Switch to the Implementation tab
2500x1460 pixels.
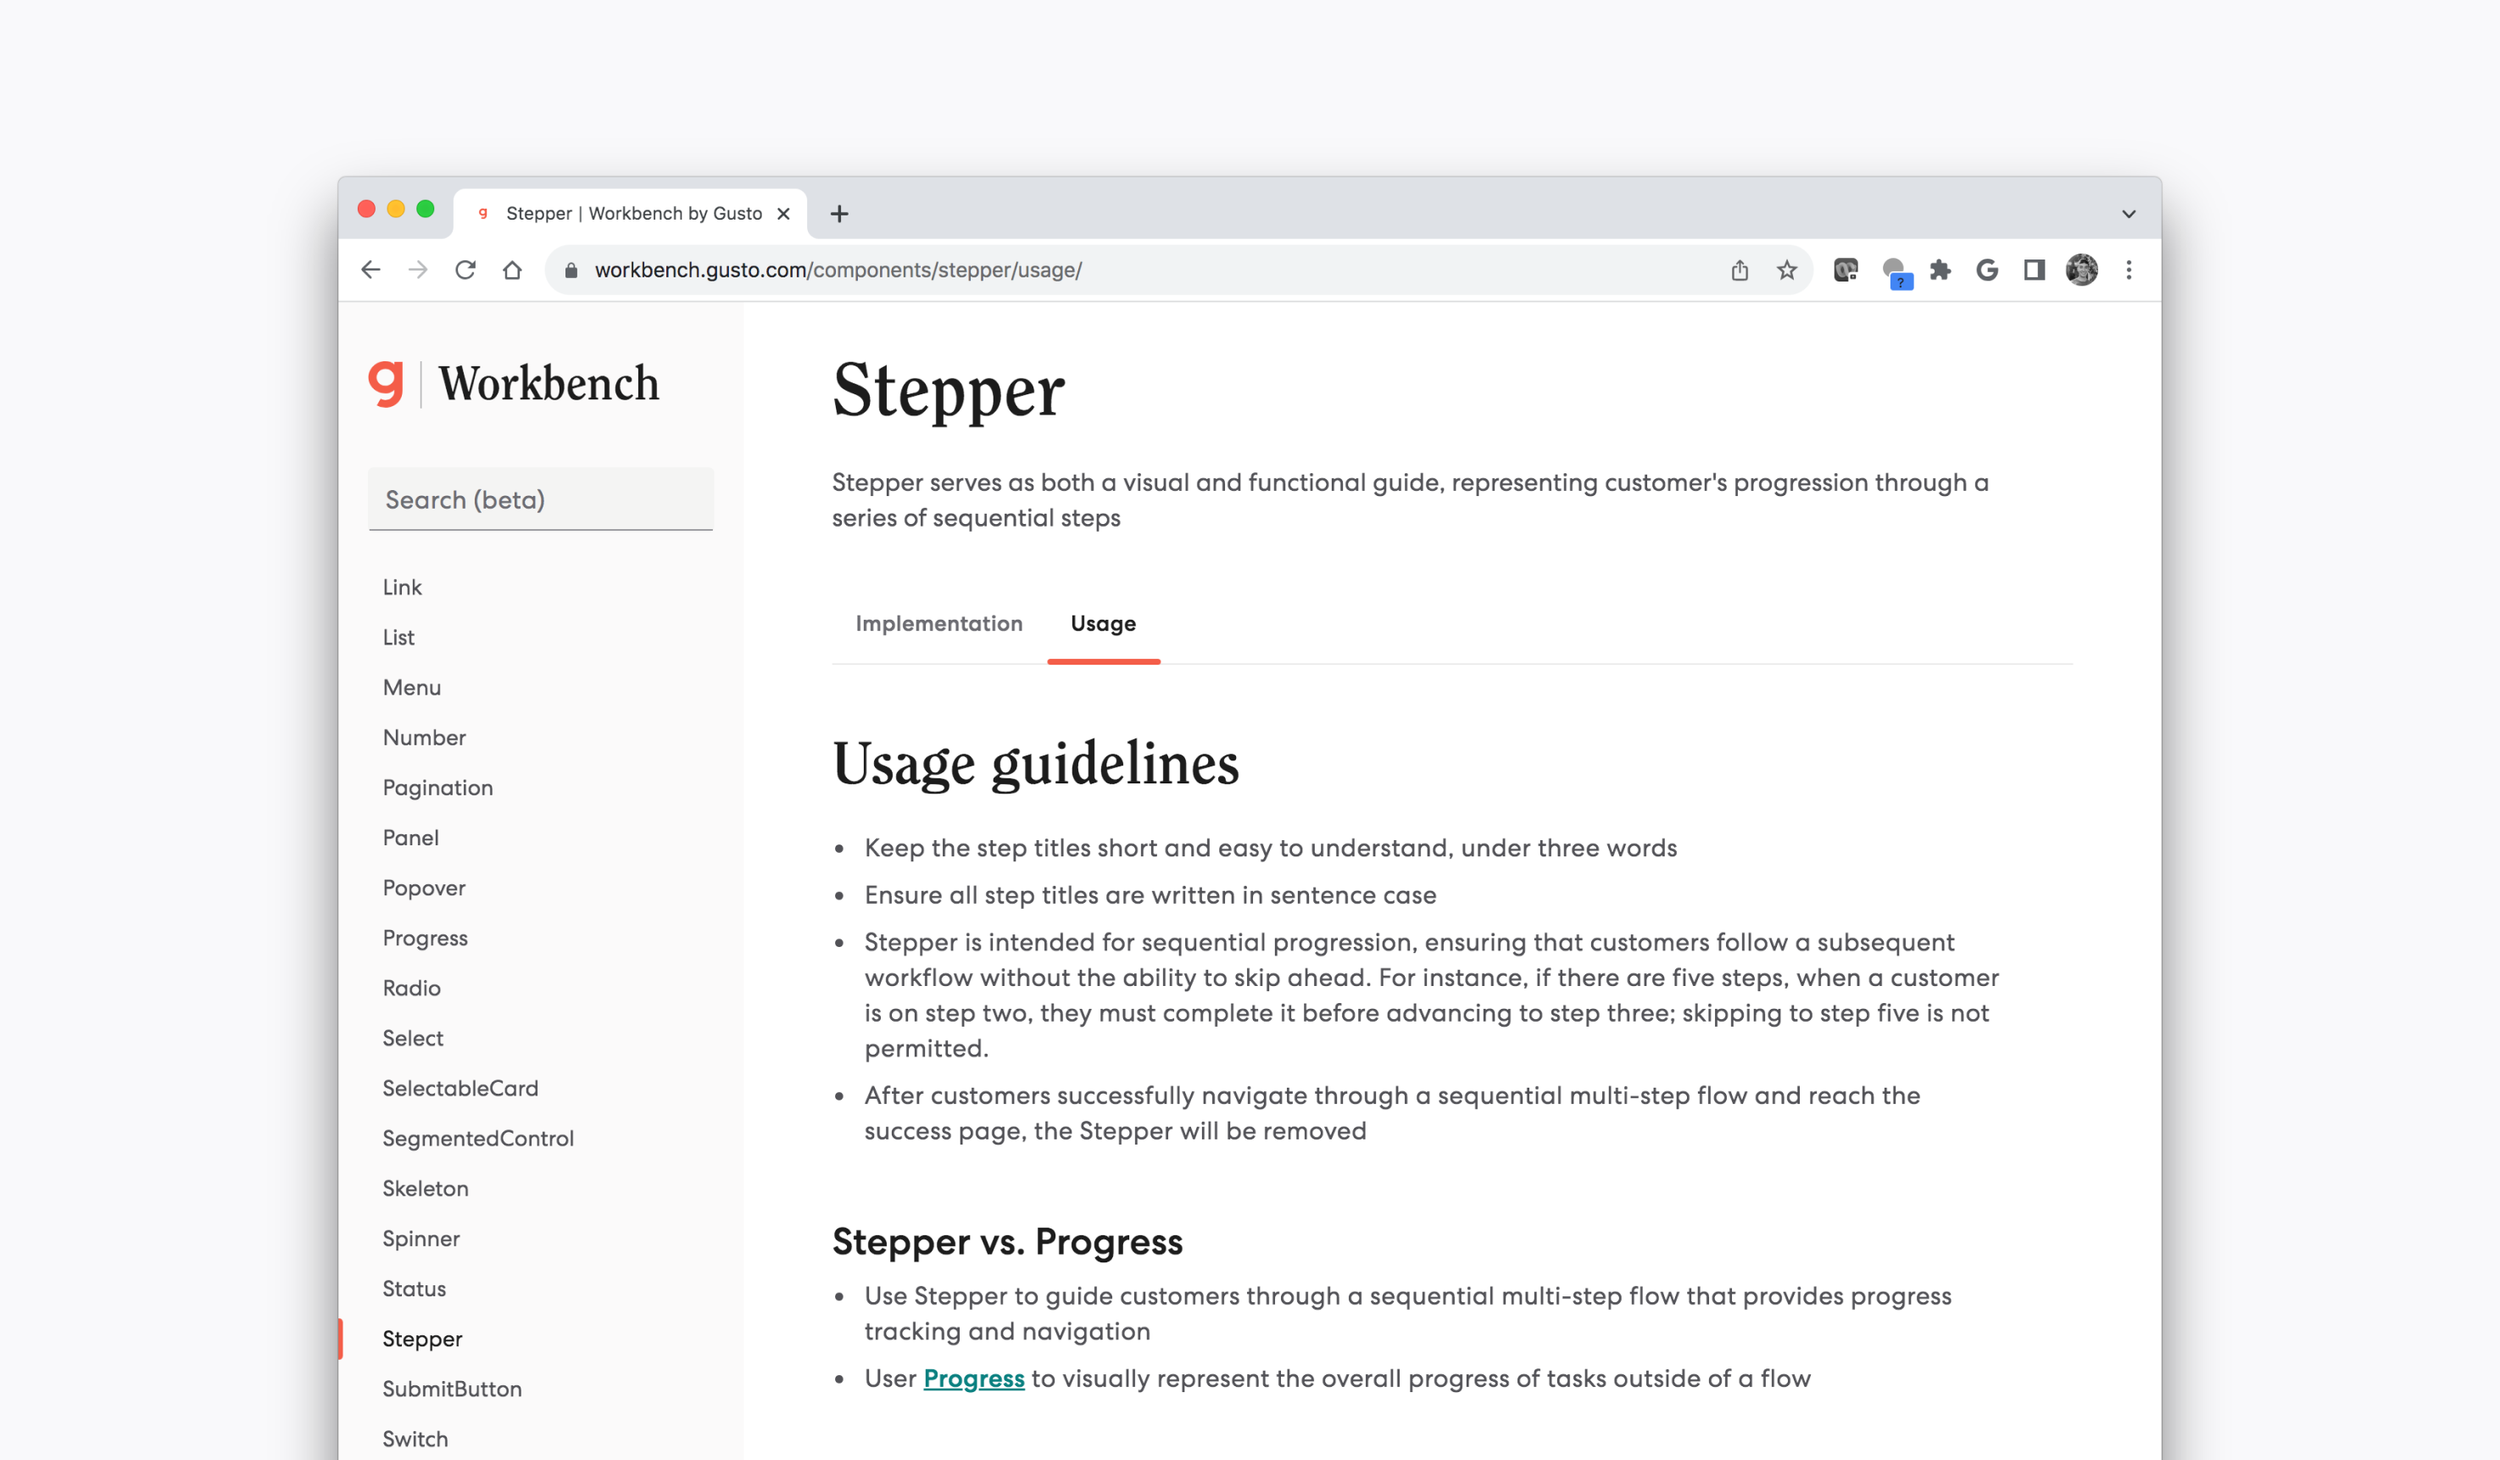[939, 623]
